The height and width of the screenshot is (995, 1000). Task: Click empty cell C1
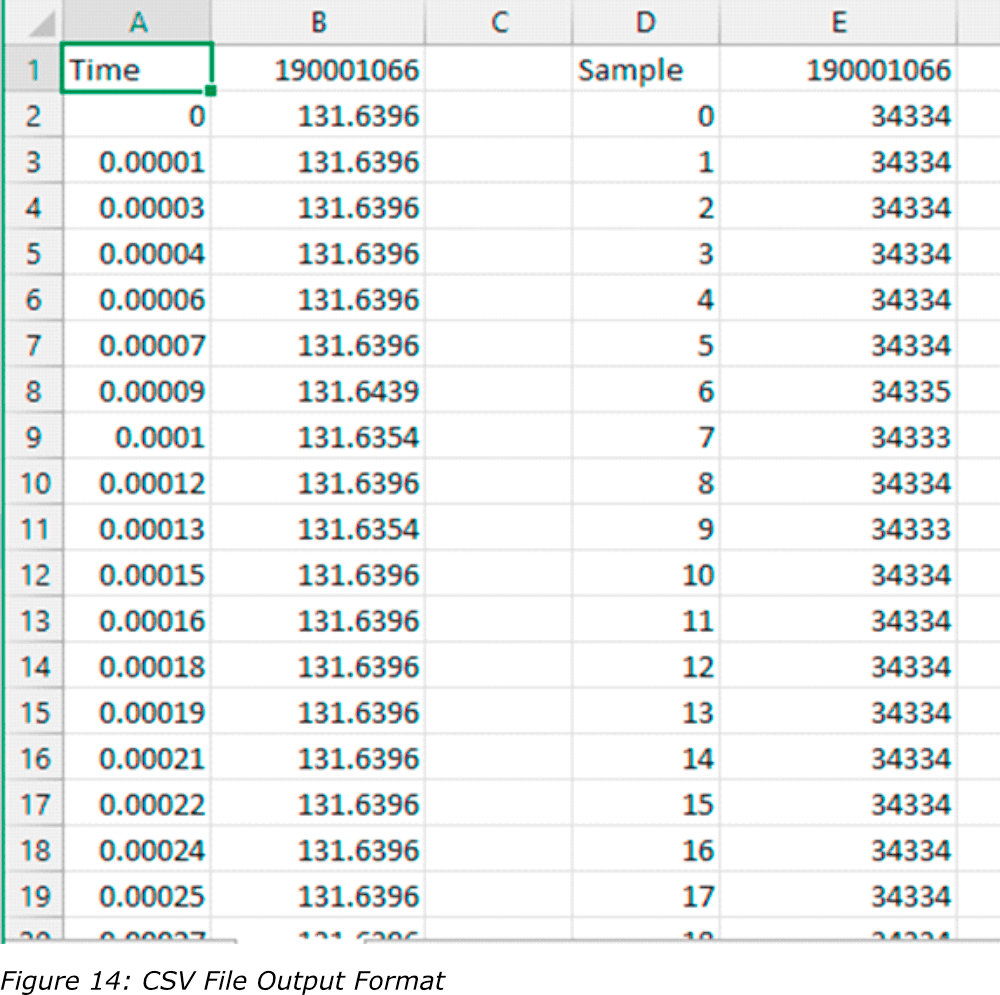[x=499, y=69]
